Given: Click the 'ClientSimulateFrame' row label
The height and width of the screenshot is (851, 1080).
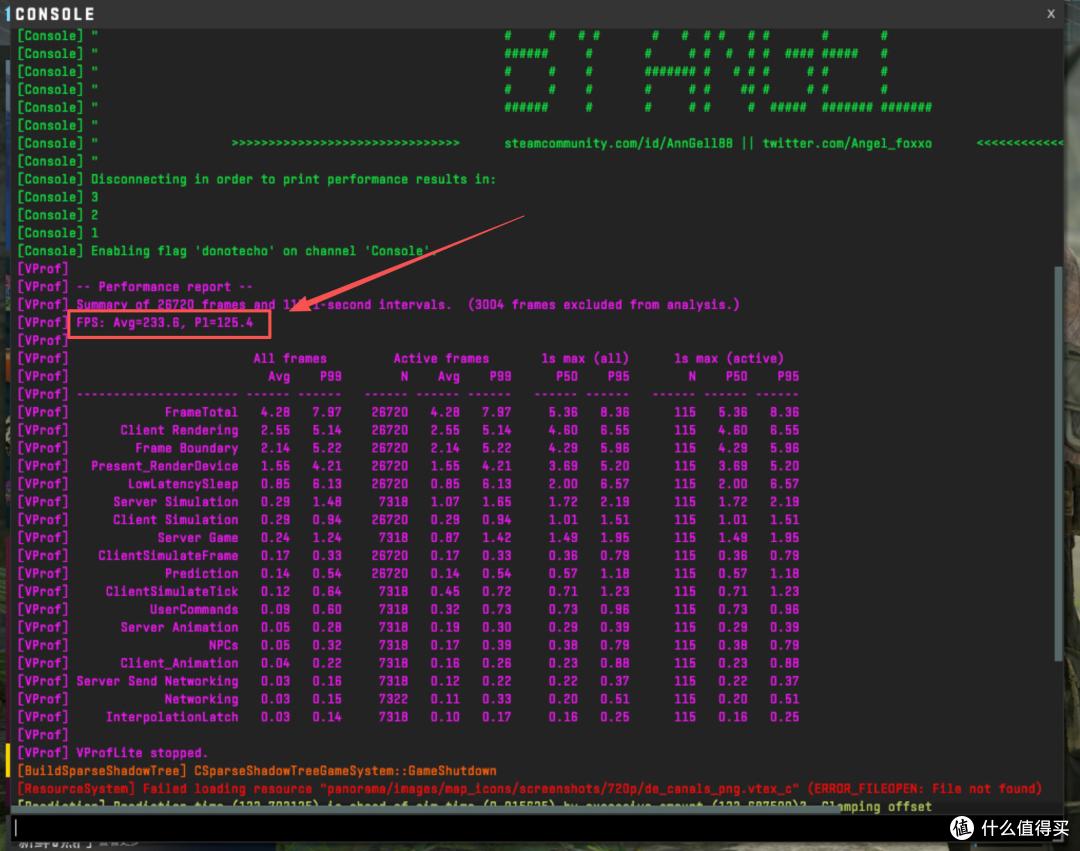Looking at the screenshot, I should tap(168, 555).
